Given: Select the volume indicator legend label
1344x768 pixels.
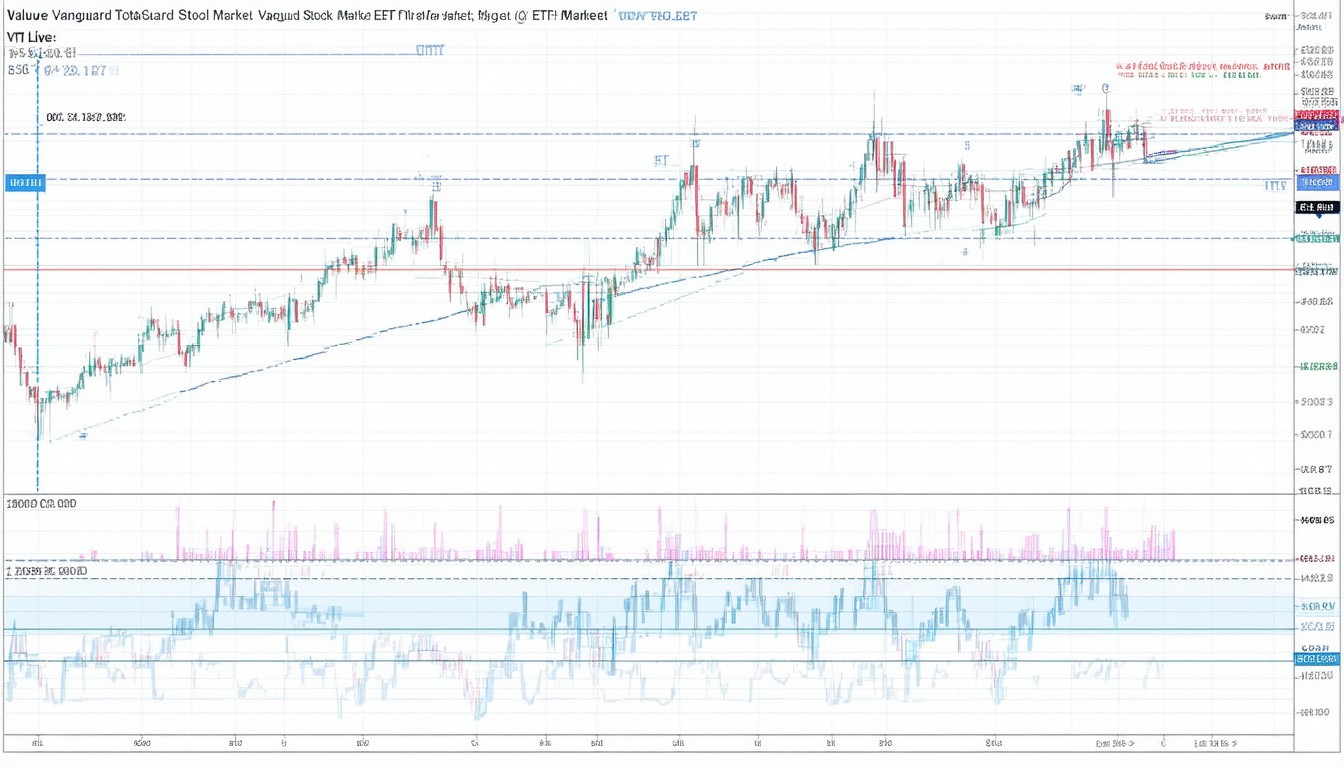Looking at the screenshot, I should [41, 504].
